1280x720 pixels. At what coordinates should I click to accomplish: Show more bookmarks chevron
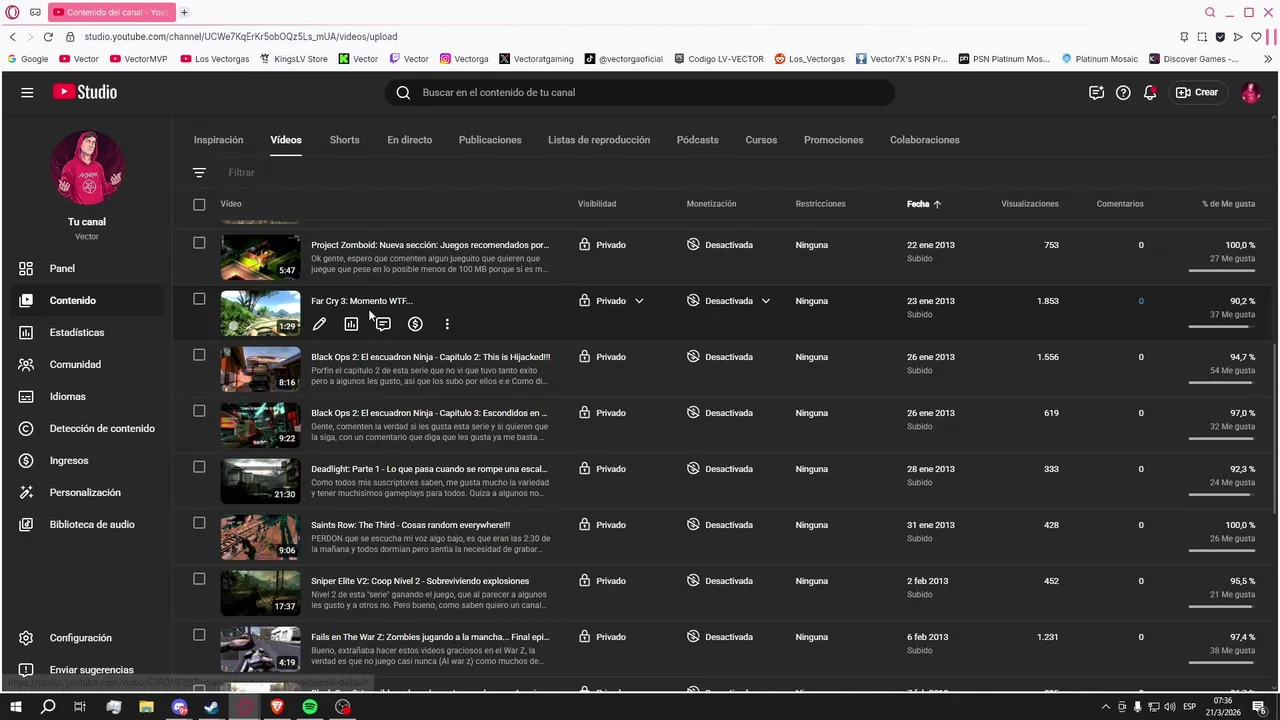click(1268, 59)
